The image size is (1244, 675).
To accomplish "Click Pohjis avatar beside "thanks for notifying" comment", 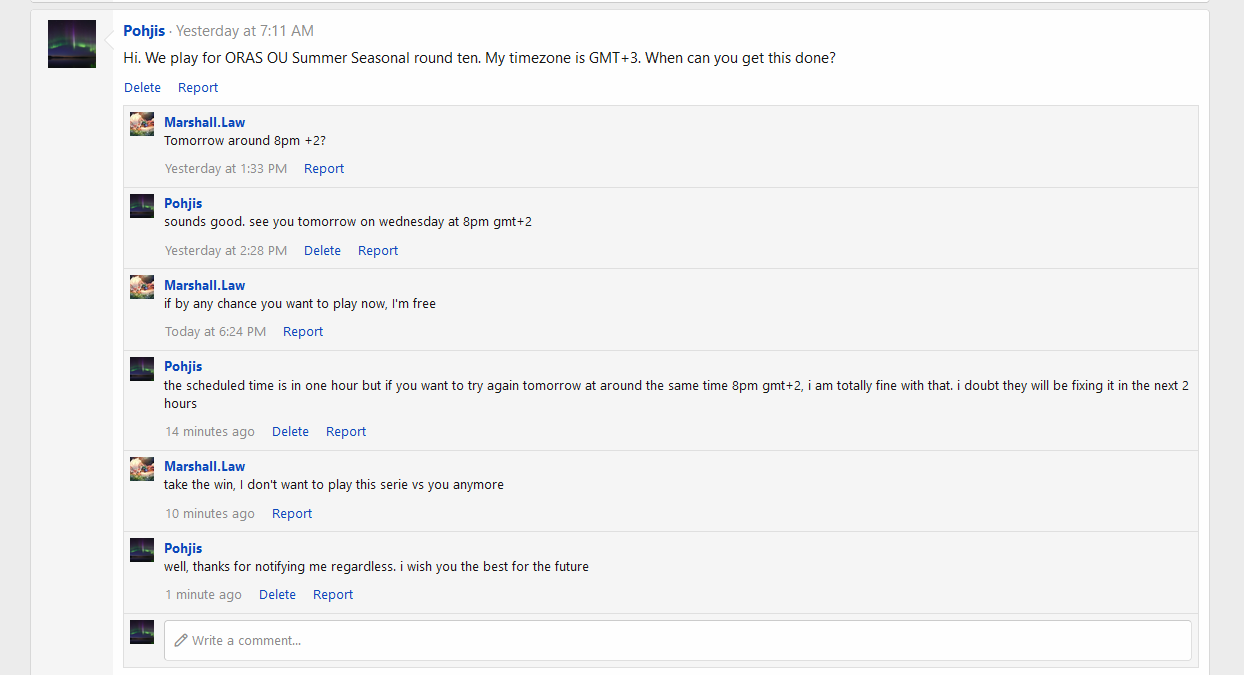I will tap(142, 550).
